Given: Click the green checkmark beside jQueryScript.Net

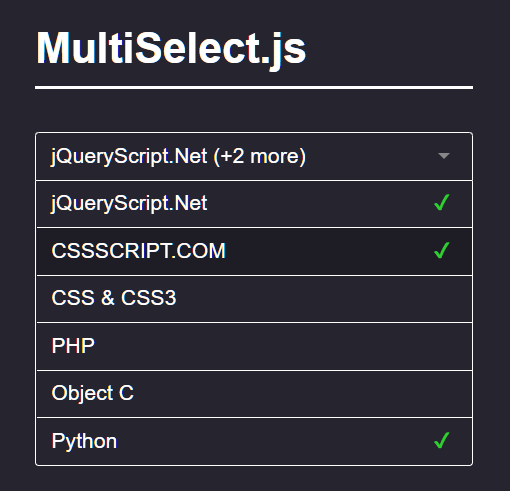Looking at the screenshot, I should pyautogui.click(x=442, y=203).
